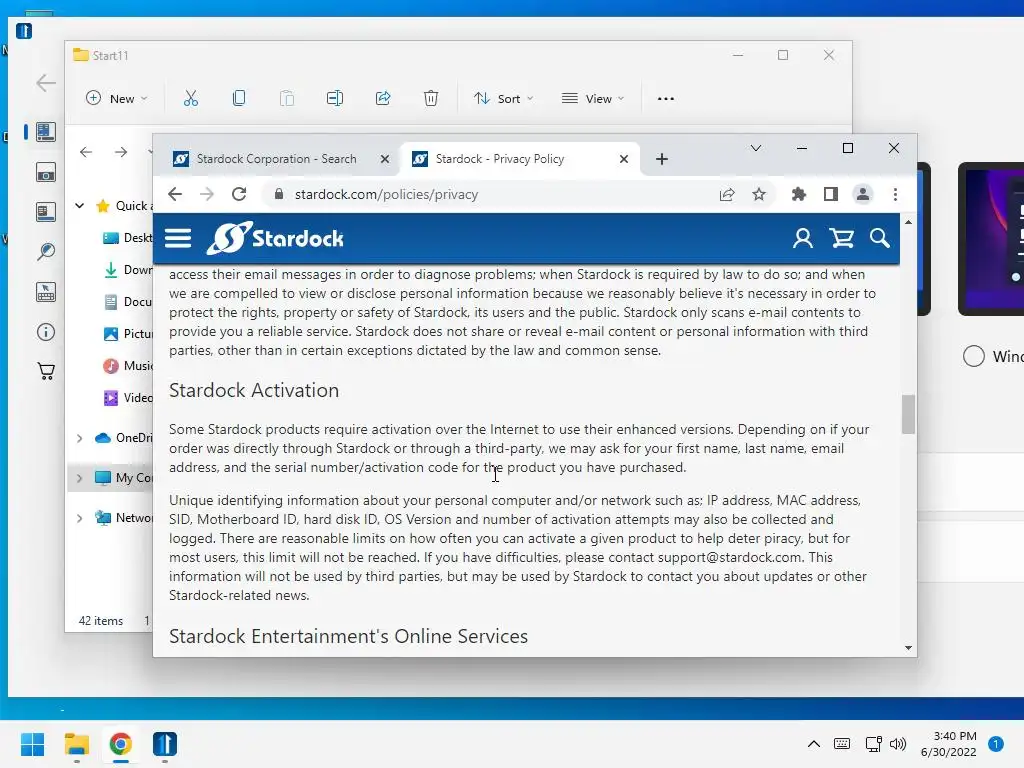The height and width of the screenshot is (768, 1024).
Task: Switch to Stardock Corporation - Search tab
Action: click(x=276, y=159)
